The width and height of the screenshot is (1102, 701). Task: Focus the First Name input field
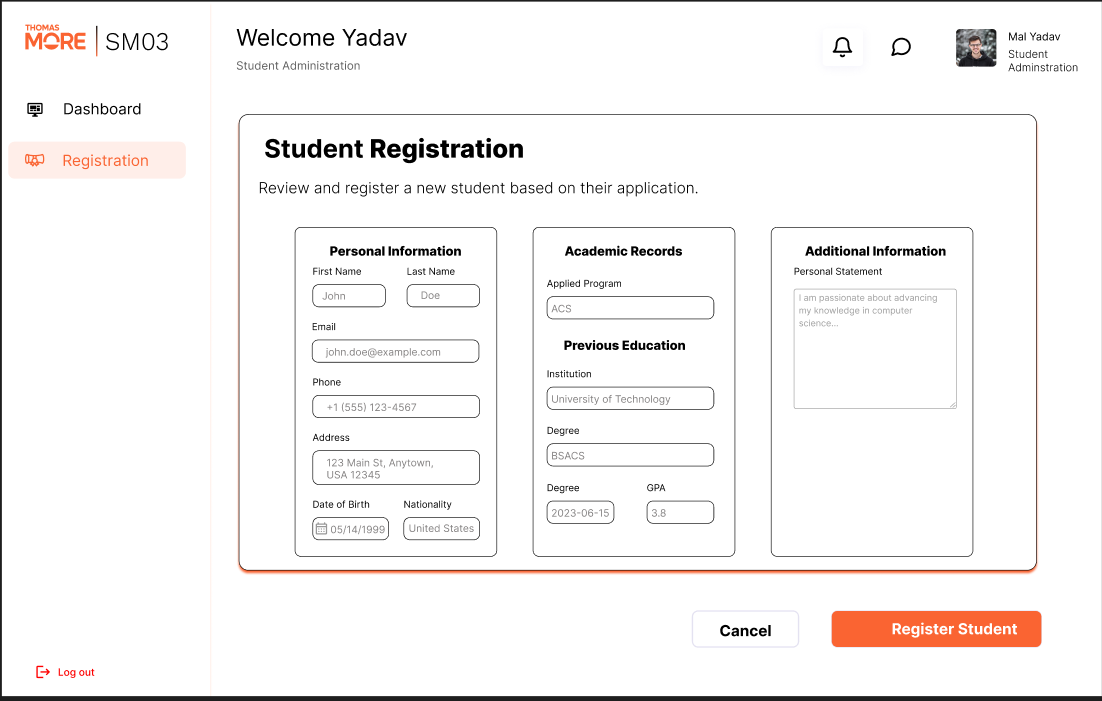349,296
